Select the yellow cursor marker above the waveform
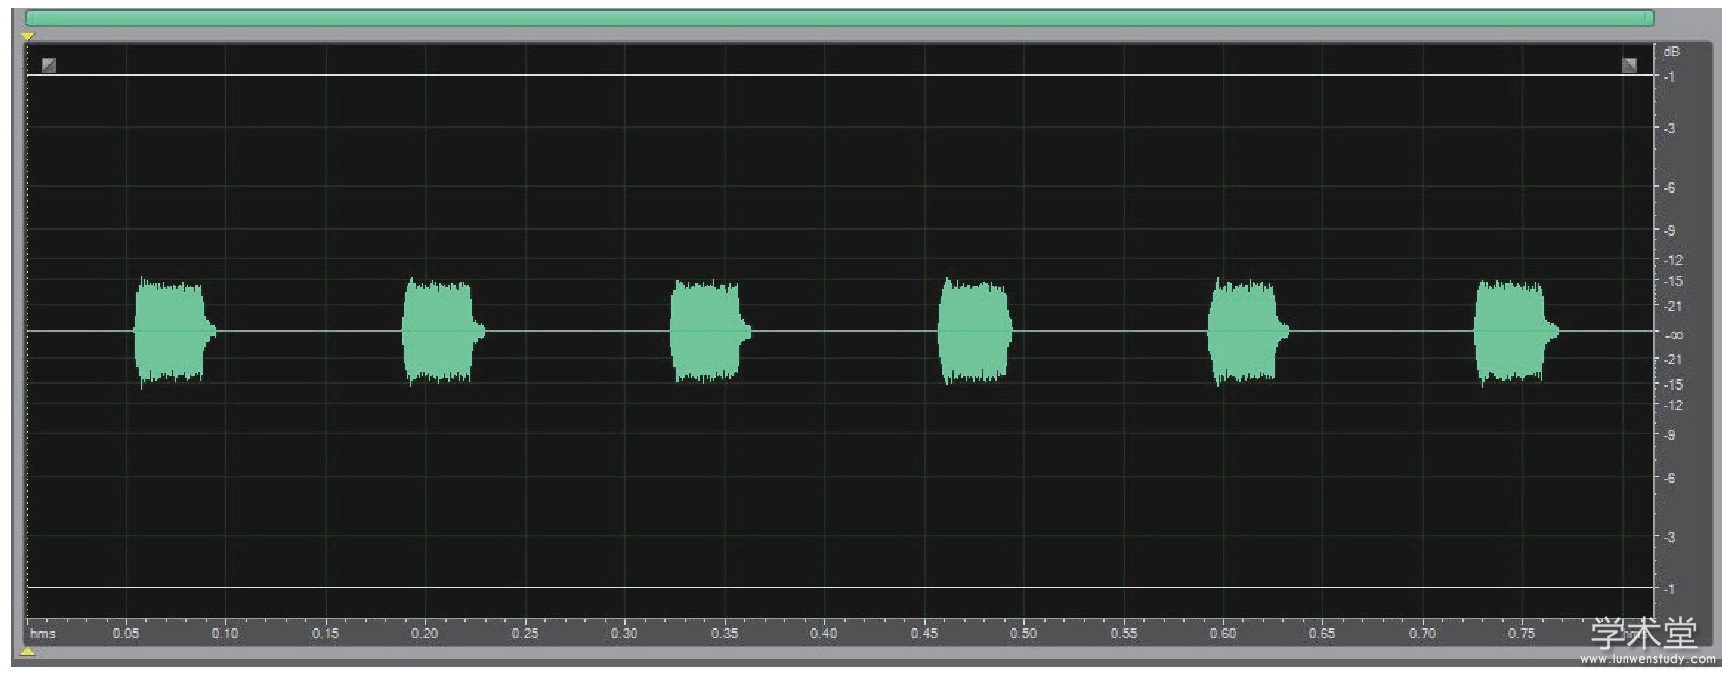Screen dimensions: 1731x679 point(28,36)
